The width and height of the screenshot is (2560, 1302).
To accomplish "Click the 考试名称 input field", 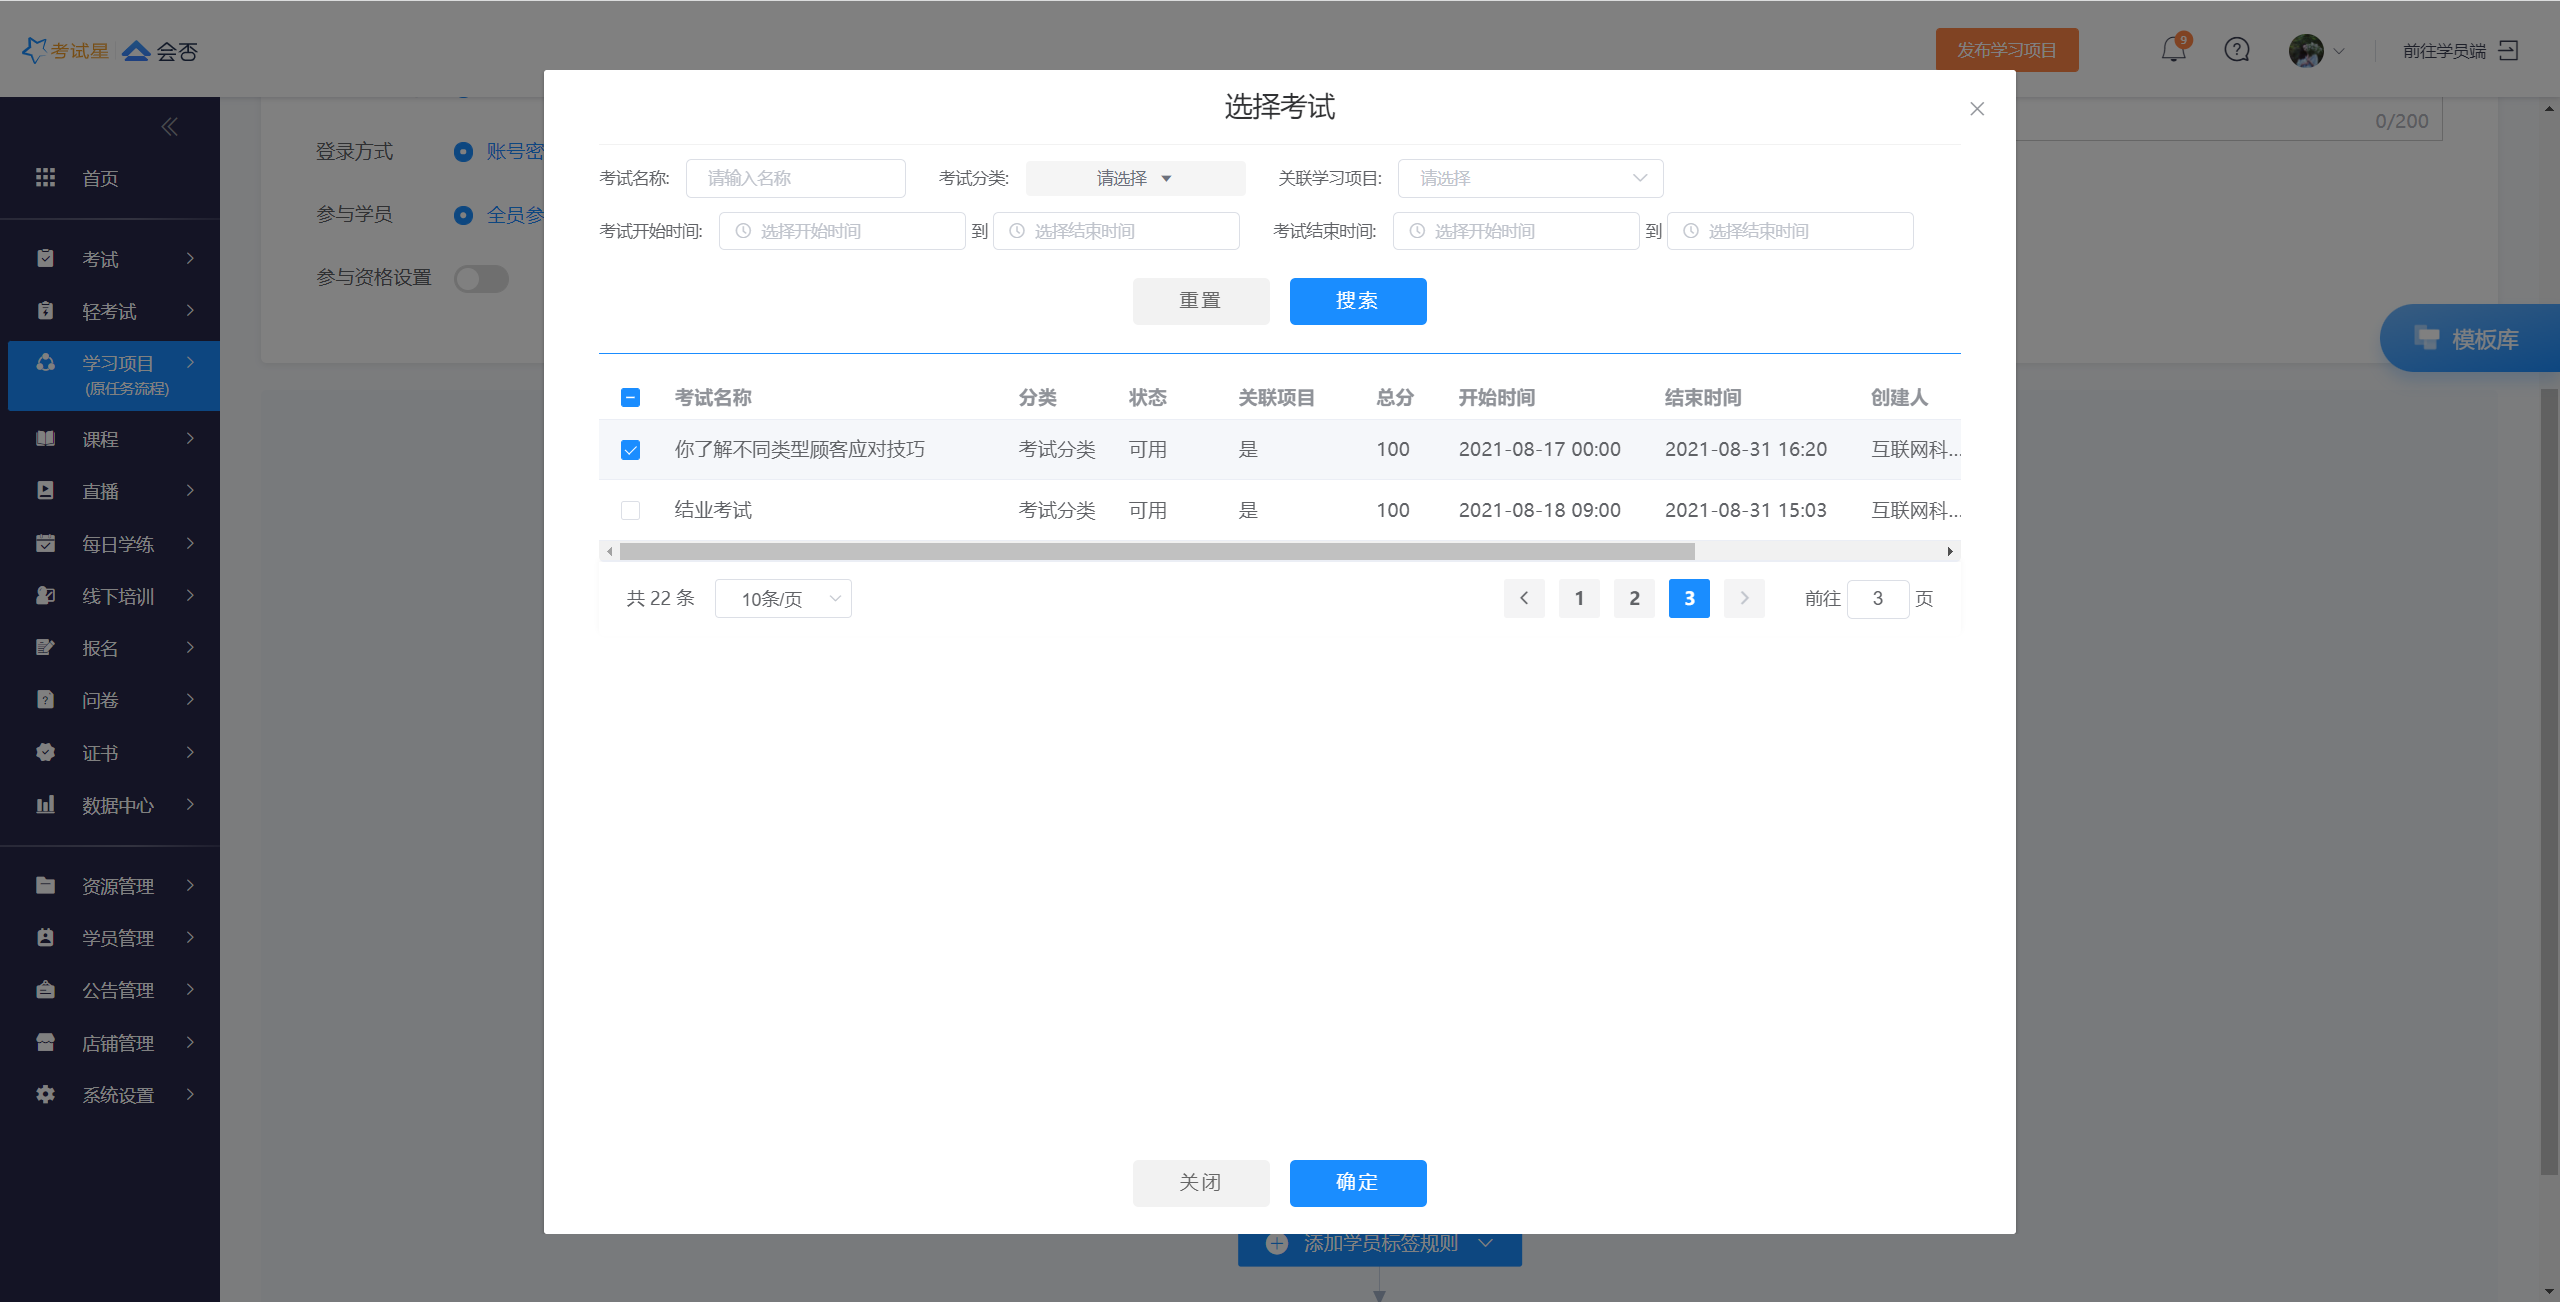I will 795,179.
